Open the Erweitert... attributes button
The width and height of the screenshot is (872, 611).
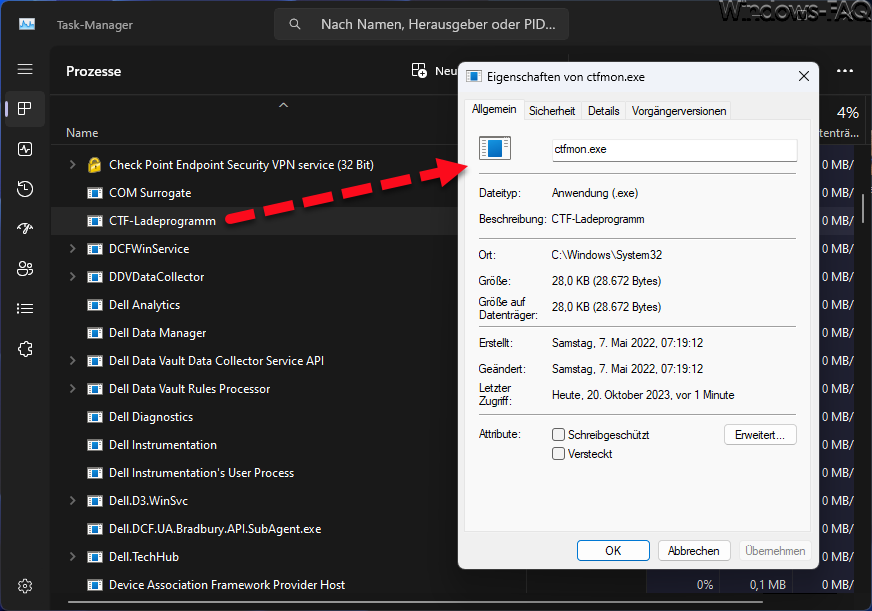pos(760,435)
